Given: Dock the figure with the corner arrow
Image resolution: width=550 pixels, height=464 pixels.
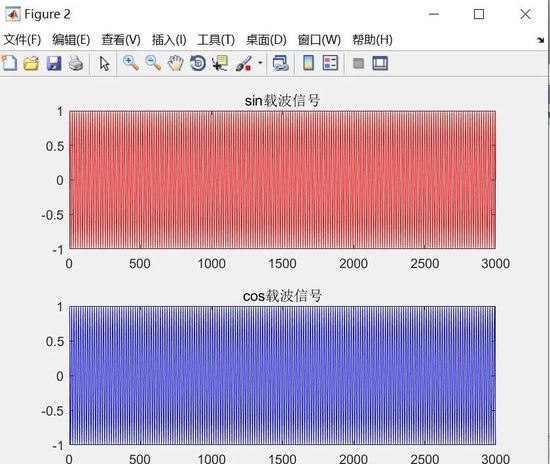Looking at the screenshot, I should coord(540,40).
